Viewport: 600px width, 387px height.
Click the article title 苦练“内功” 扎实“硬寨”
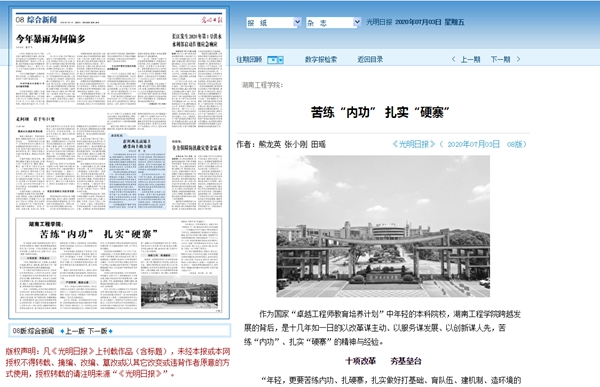click(380, 113)
